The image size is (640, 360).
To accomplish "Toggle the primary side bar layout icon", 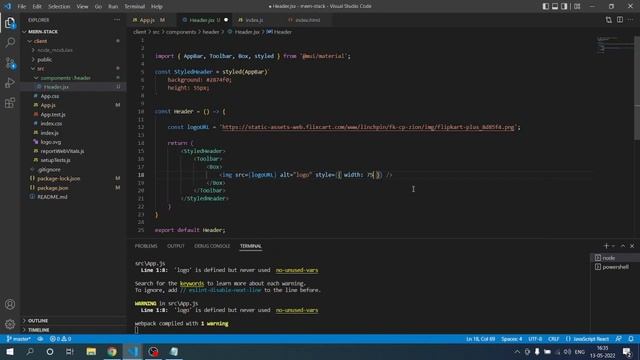I will (x=545, y=6).
